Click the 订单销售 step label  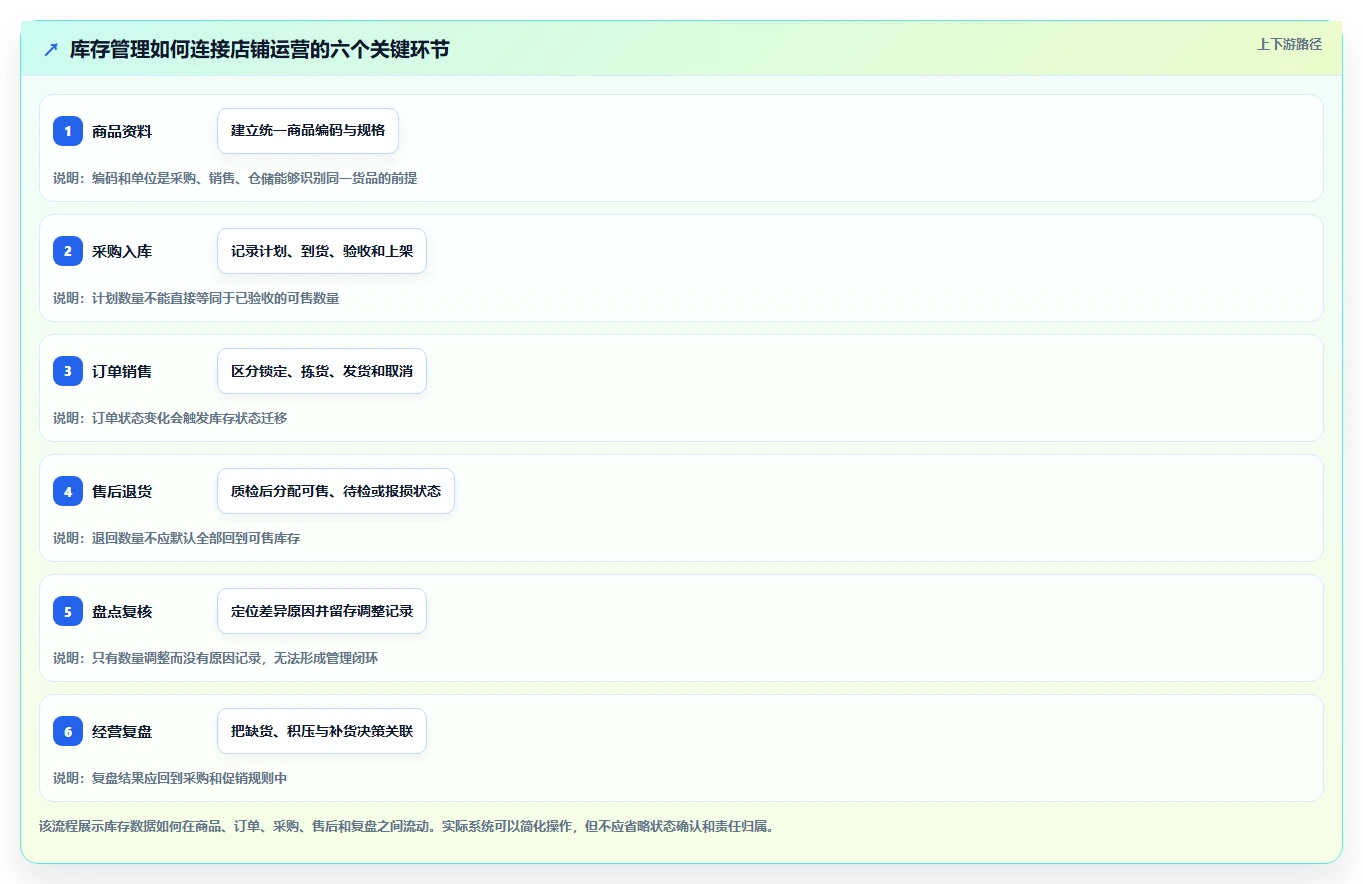click(122, 371)
